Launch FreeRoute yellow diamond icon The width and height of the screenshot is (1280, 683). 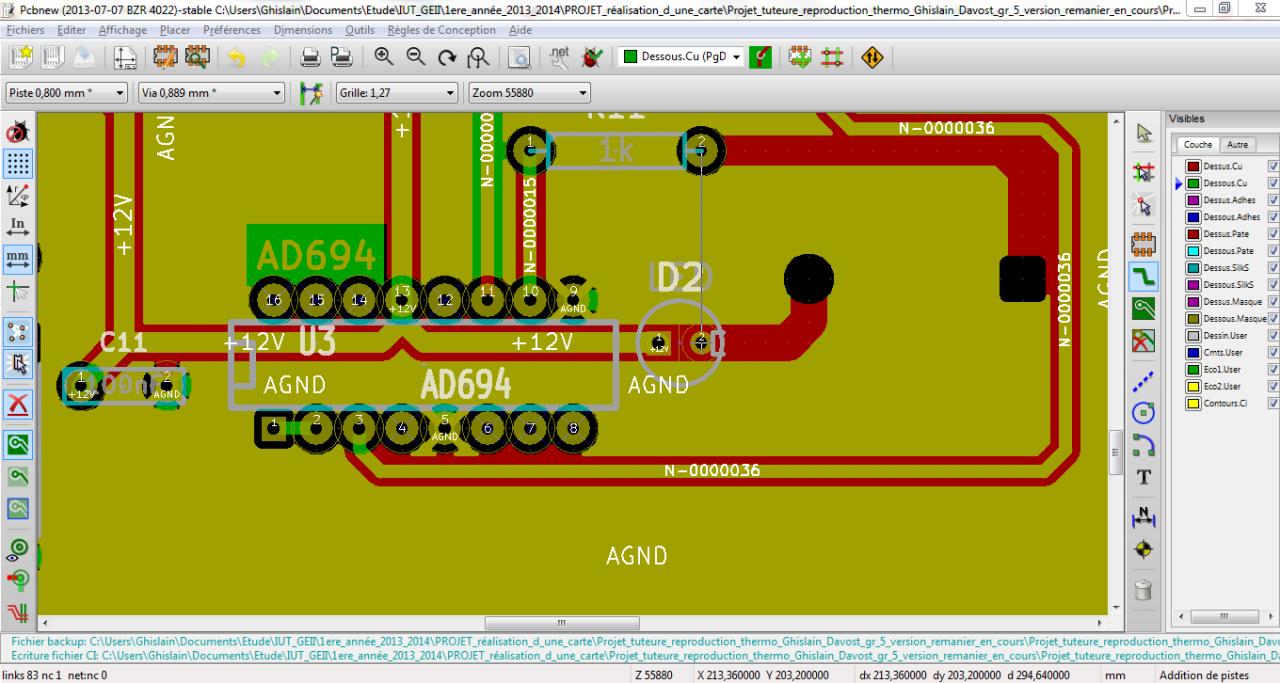click(x=872, y=58)
